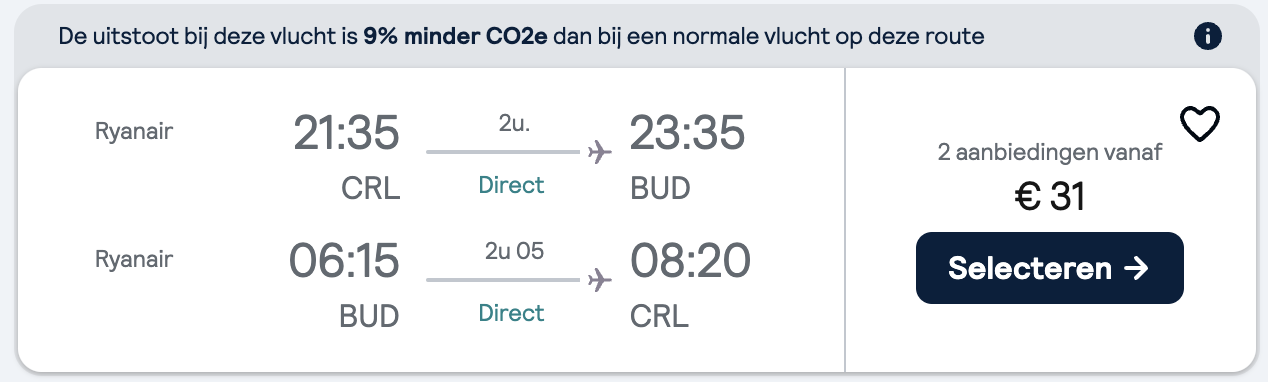Click the return flight airplane icon

600,280
